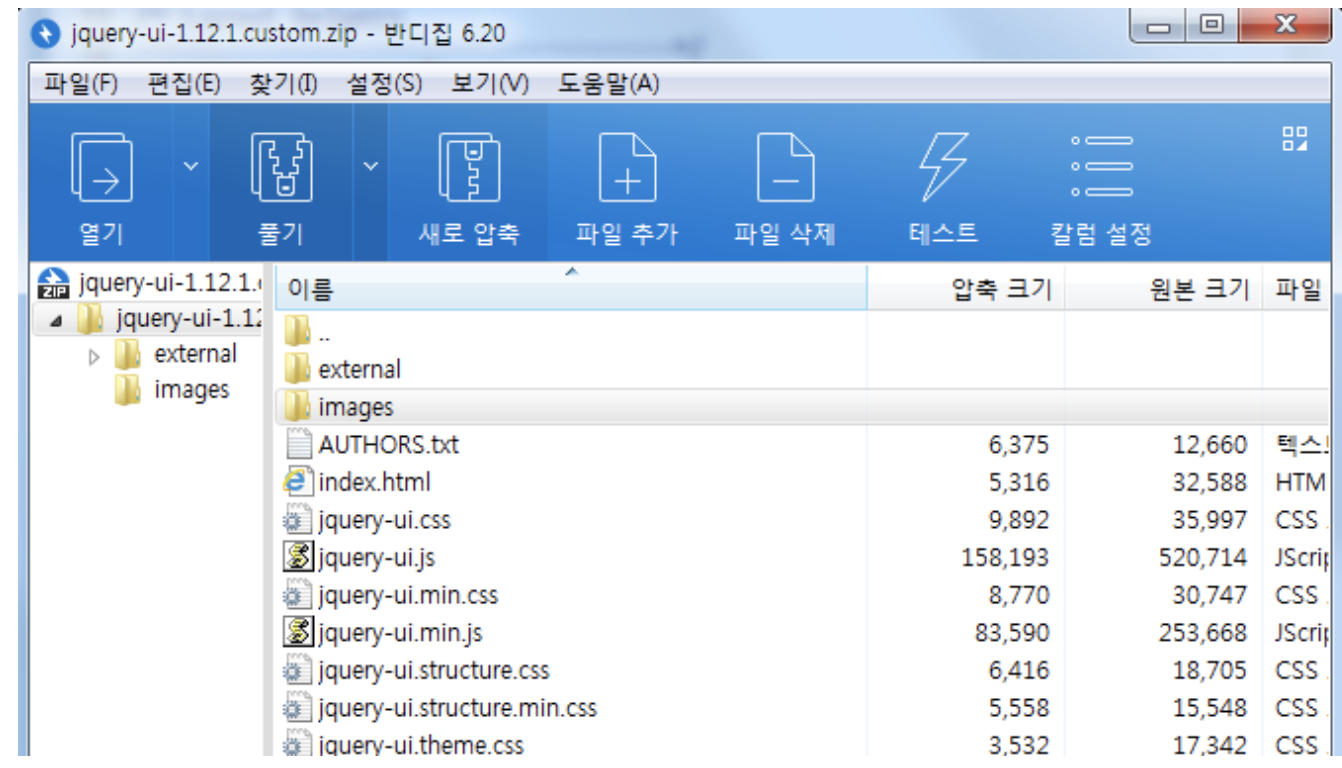Click the 새로 압축 toolbar icon
Image resolution: width=1342 pixels, height=768 pixels.
tap(469, 169)
